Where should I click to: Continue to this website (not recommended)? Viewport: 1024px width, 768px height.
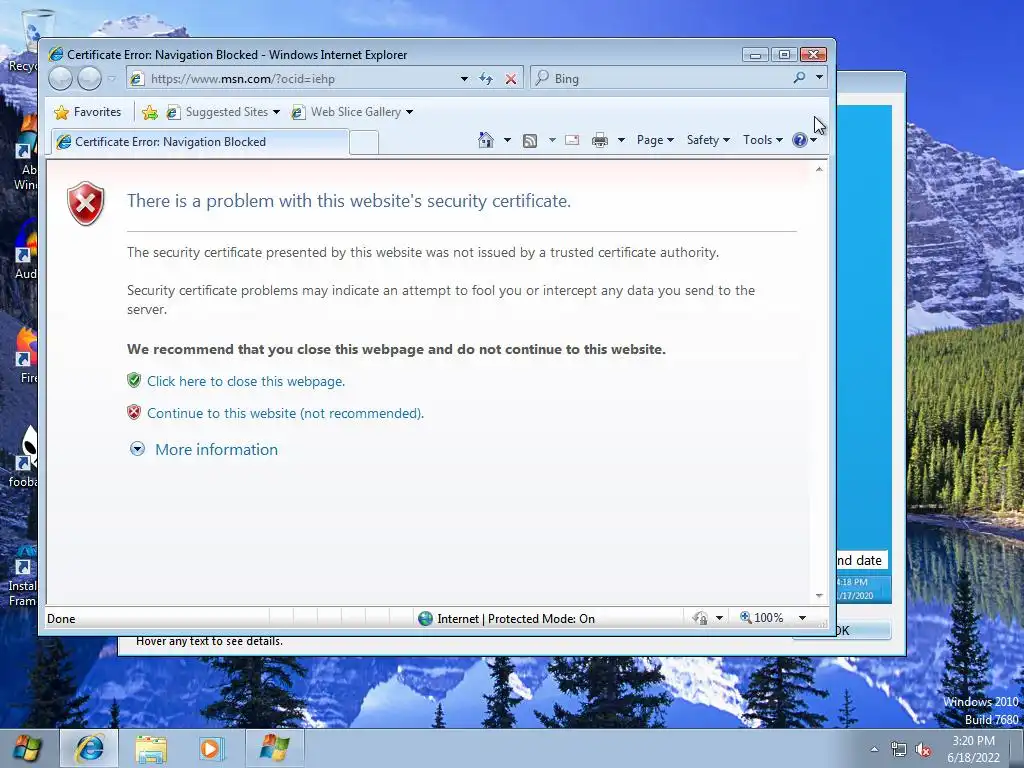(x=285, y=413)
